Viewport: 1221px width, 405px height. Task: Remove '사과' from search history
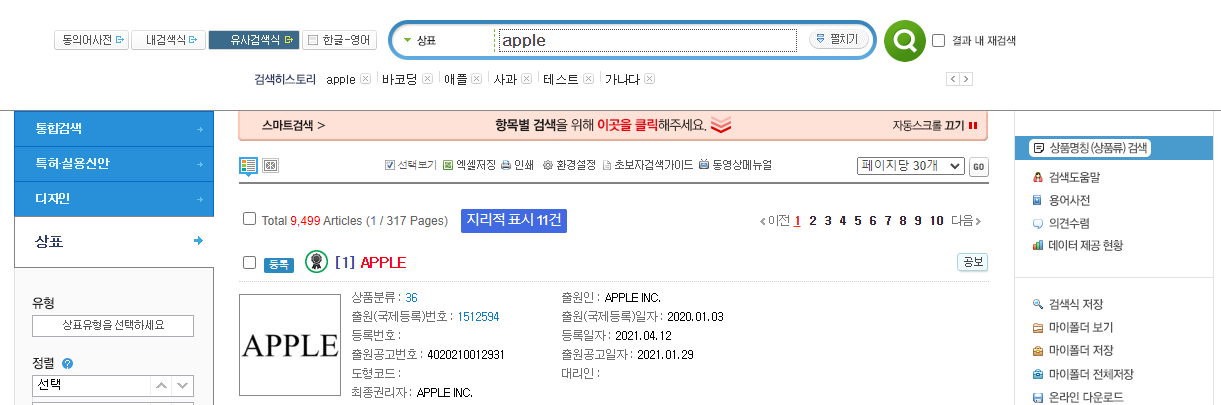point(525,79)
